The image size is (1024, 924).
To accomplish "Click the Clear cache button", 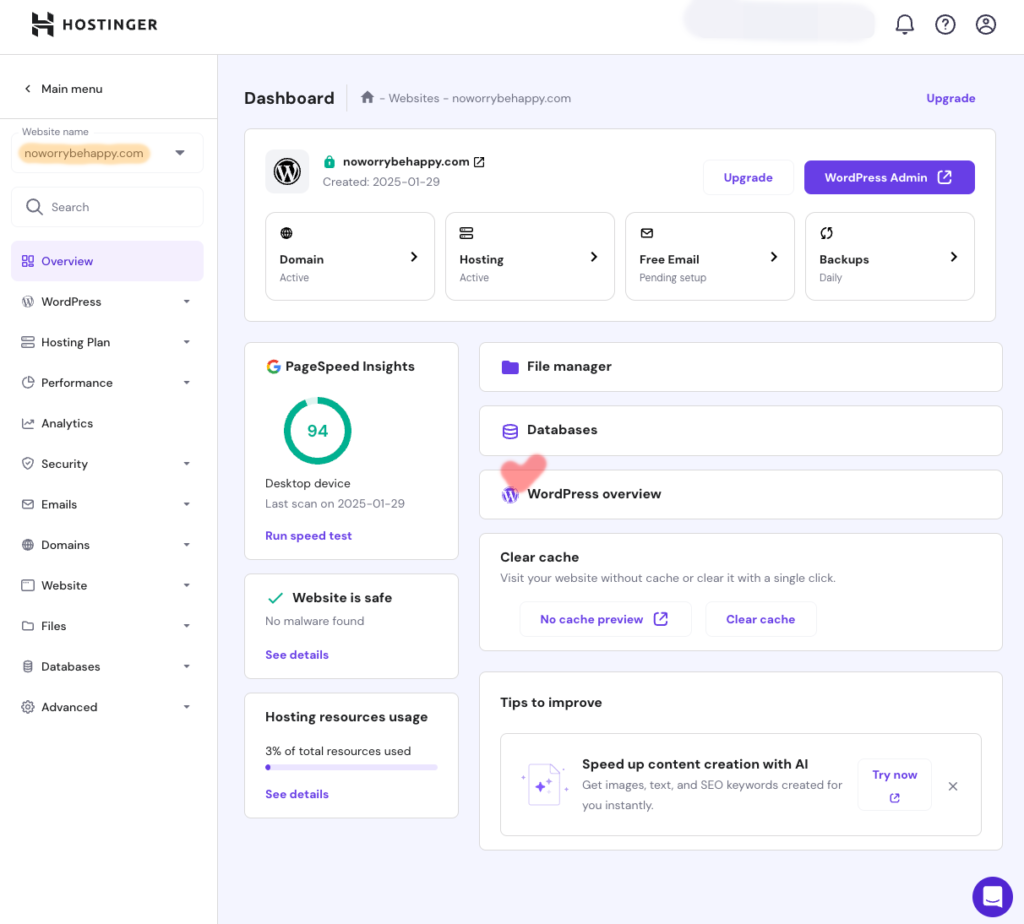I will [760, 619].
